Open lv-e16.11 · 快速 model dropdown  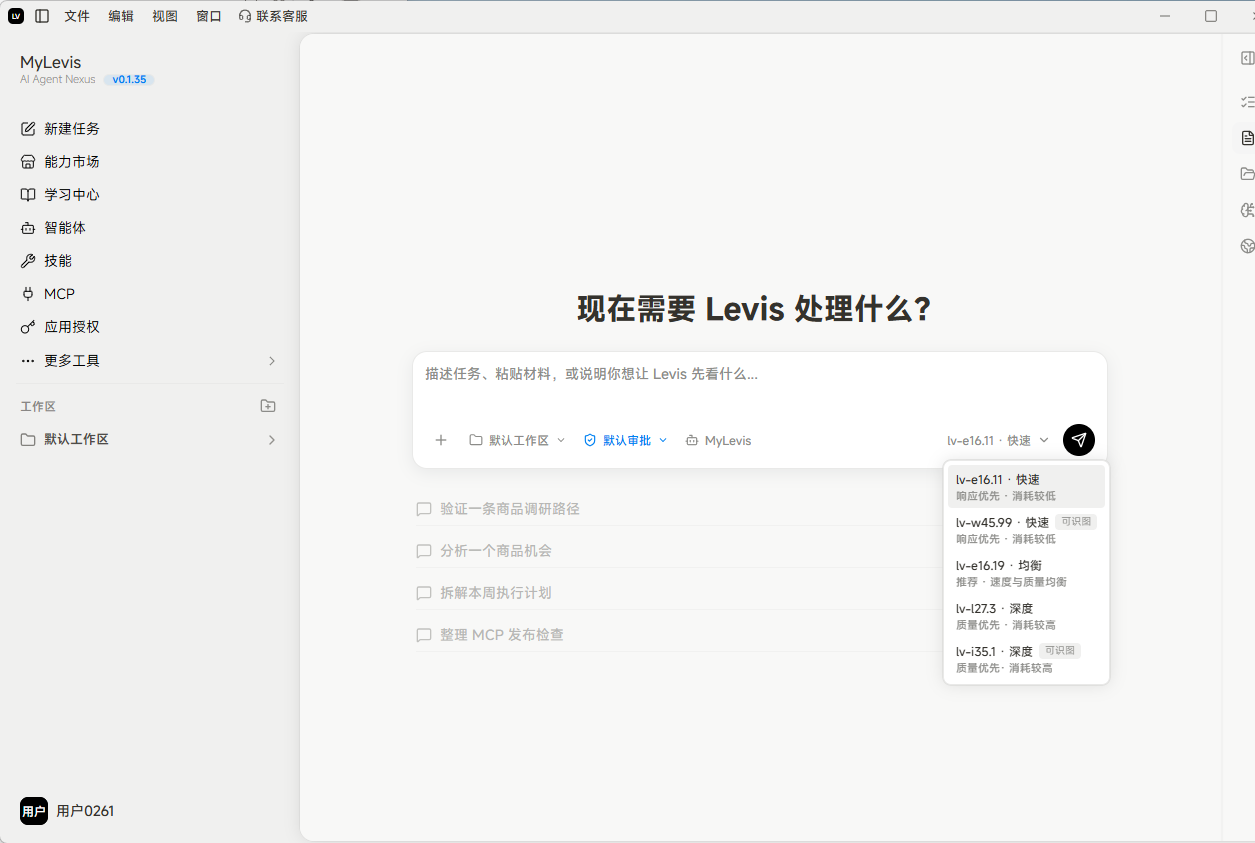pyautogui.click(x=998, y=440)
